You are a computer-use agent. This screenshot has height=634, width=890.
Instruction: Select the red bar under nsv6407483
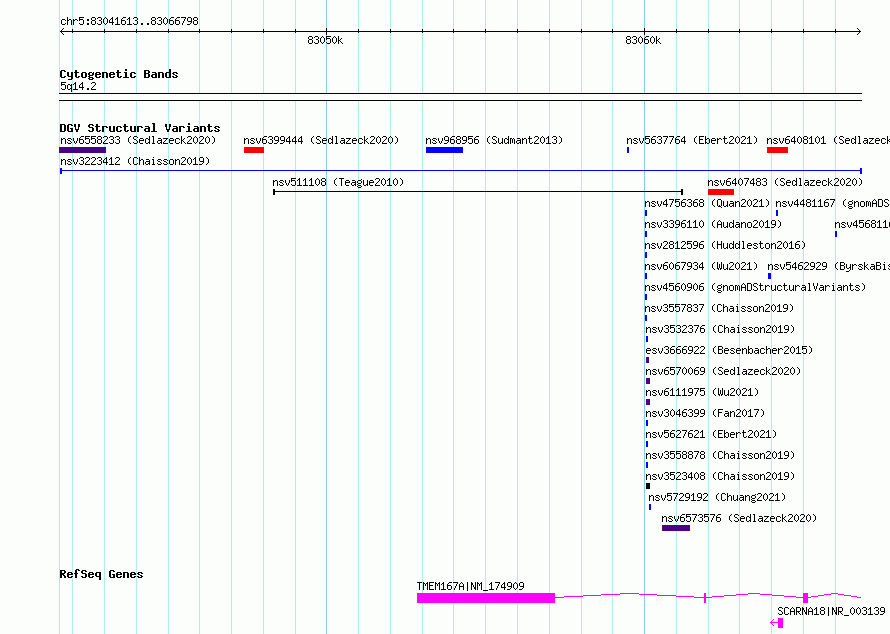(721, 192)
